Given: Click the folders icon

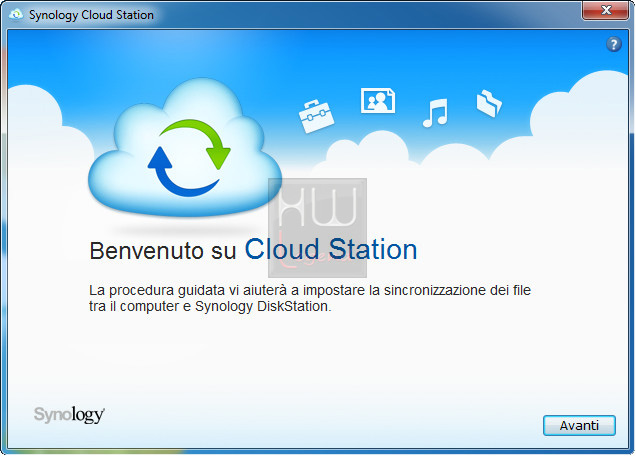Looking at the screenshot, I should pyautogui.click(x=489, y=103).
